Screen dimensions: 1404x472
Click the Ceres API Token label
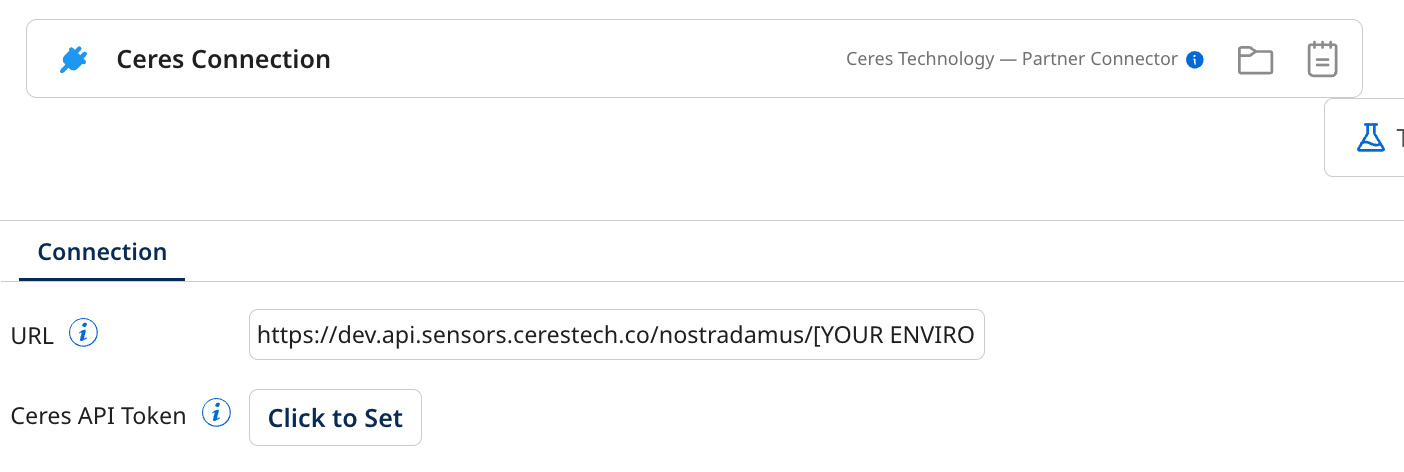click(x=98, y=416)
